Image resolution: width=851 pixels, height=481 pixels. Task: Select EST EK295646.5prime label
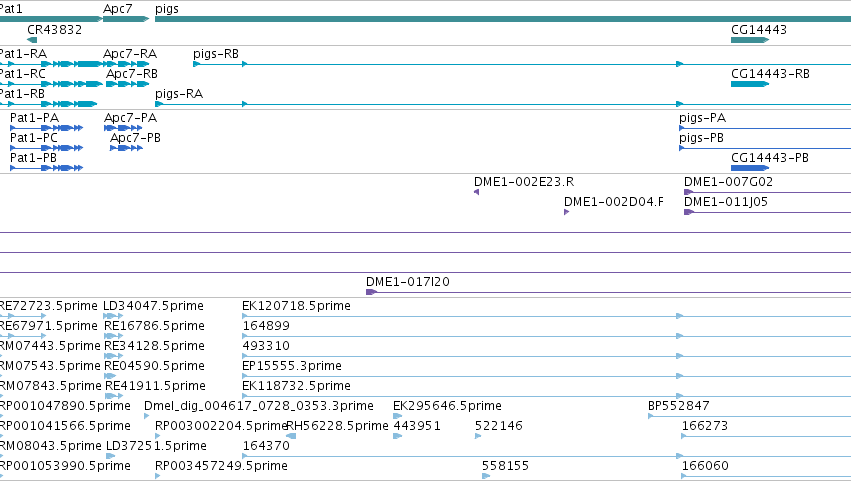[447, 406]
